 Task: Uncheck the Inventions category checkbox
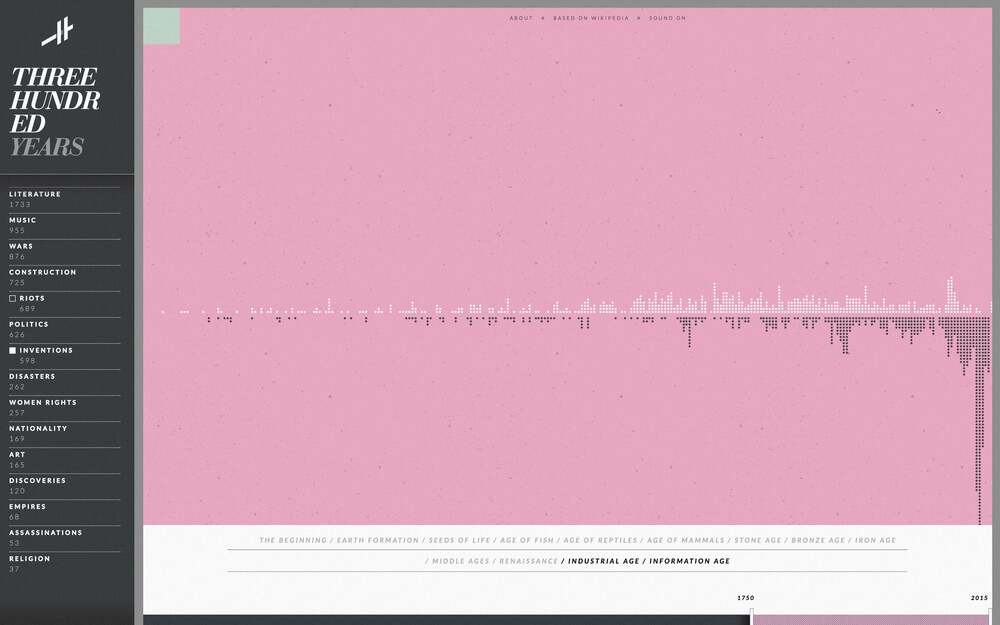coord(13,350)
